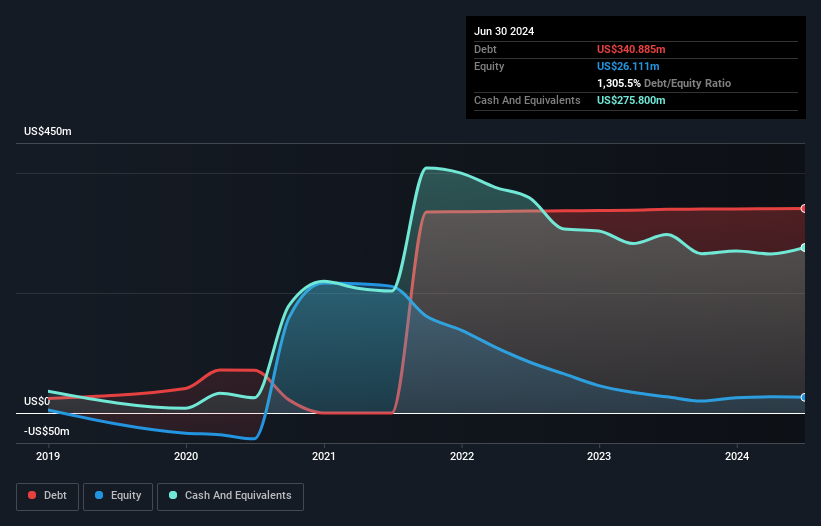Toggle Cash And Equivalents legend button
This screenshot has width=821, height=526.
230,496
